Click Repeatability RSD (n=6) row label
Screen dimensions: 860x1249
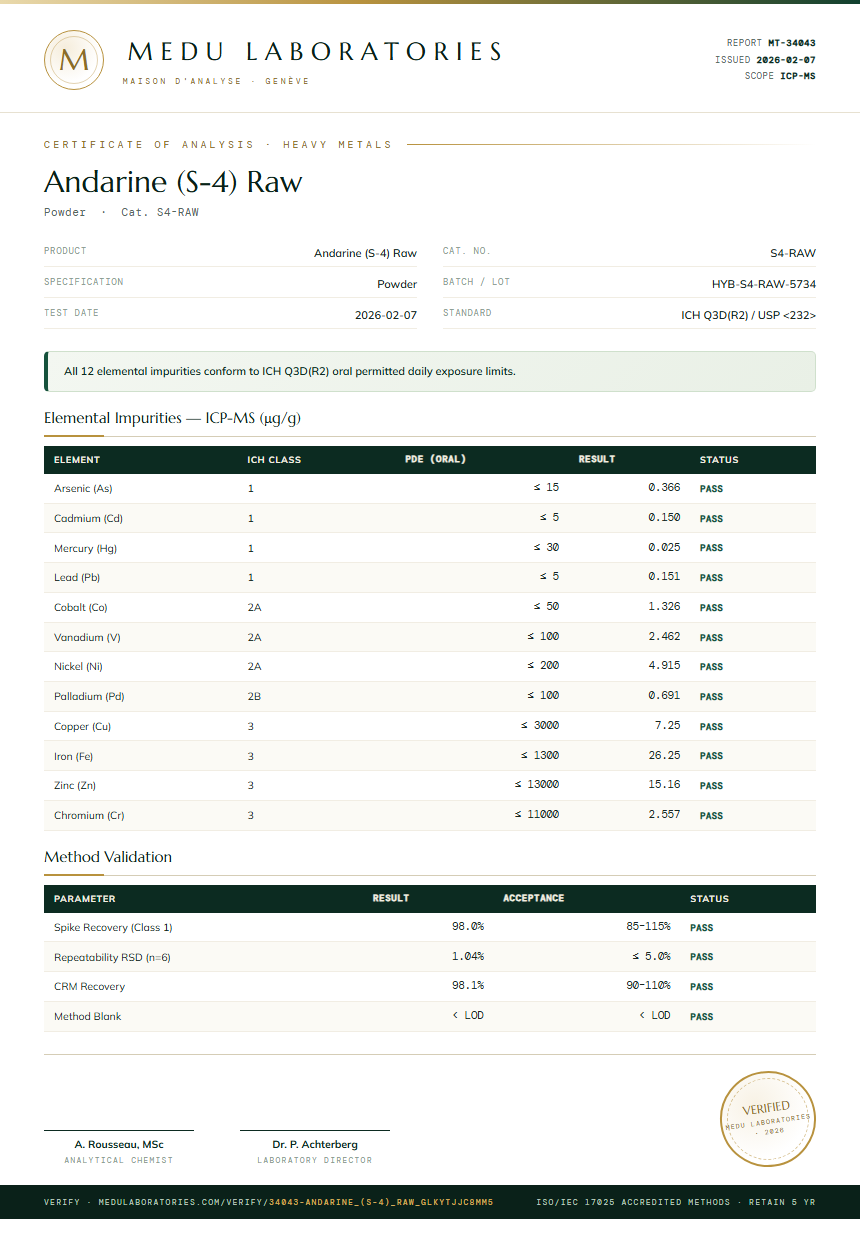[112, 958]
